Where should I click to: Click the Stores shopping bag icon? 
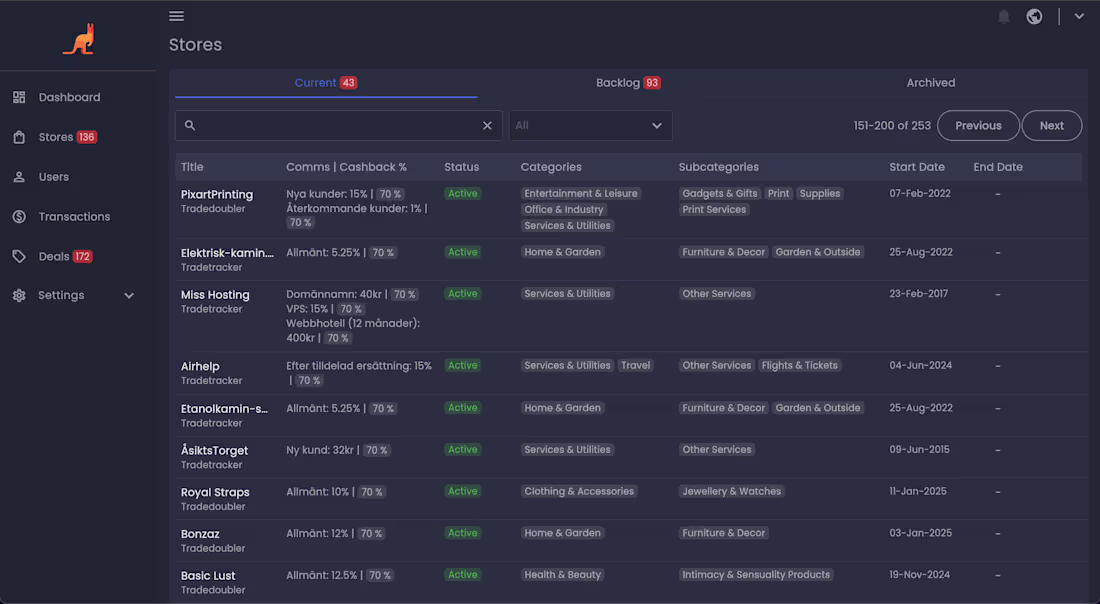click(19, 137)
